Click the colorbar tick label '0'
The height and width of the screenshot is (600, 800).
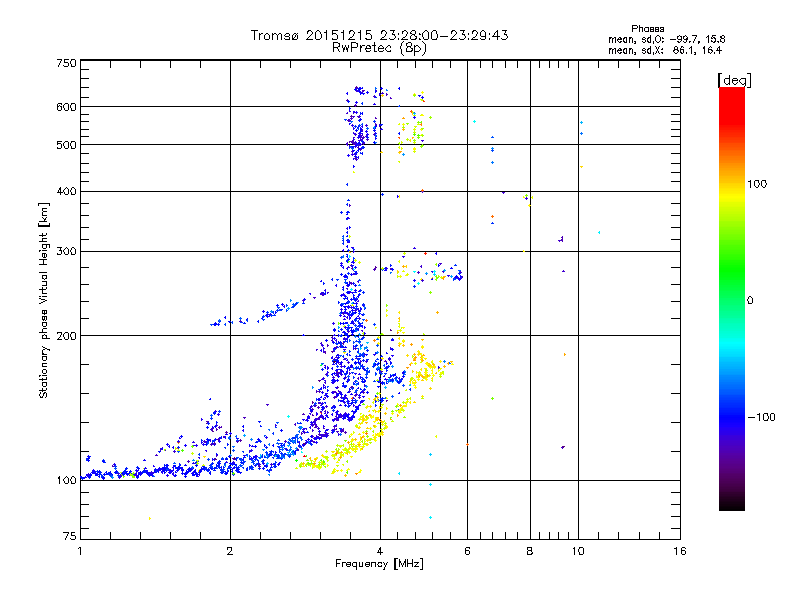coord(750,301)
